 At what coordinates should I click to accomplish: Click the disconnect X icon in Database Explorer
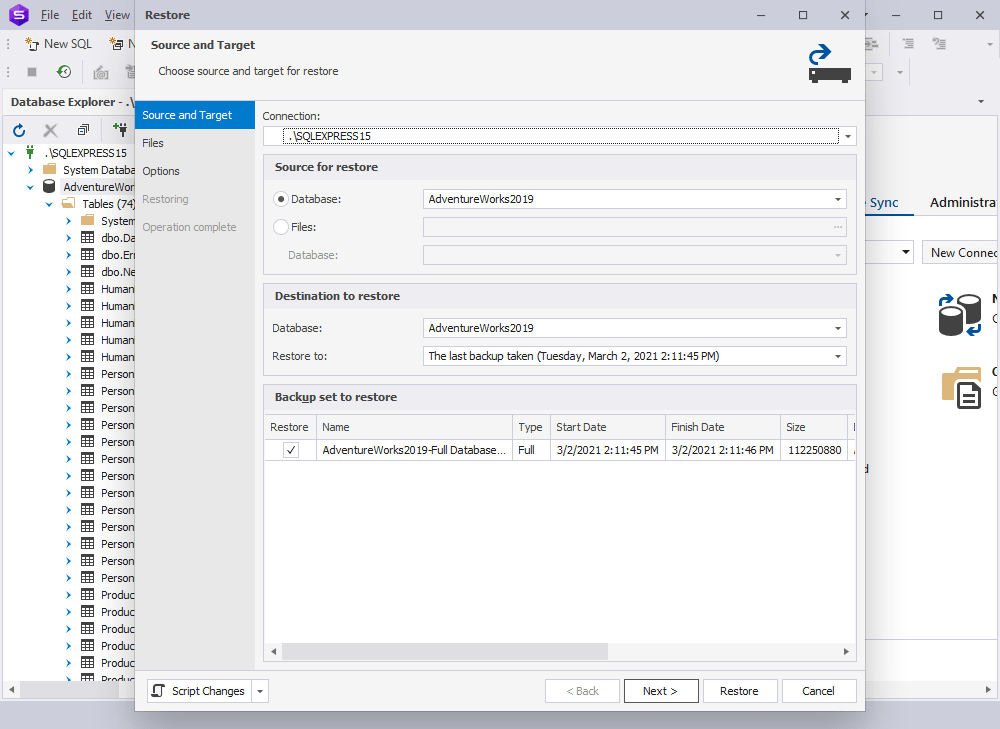click(x=50, y=130)
